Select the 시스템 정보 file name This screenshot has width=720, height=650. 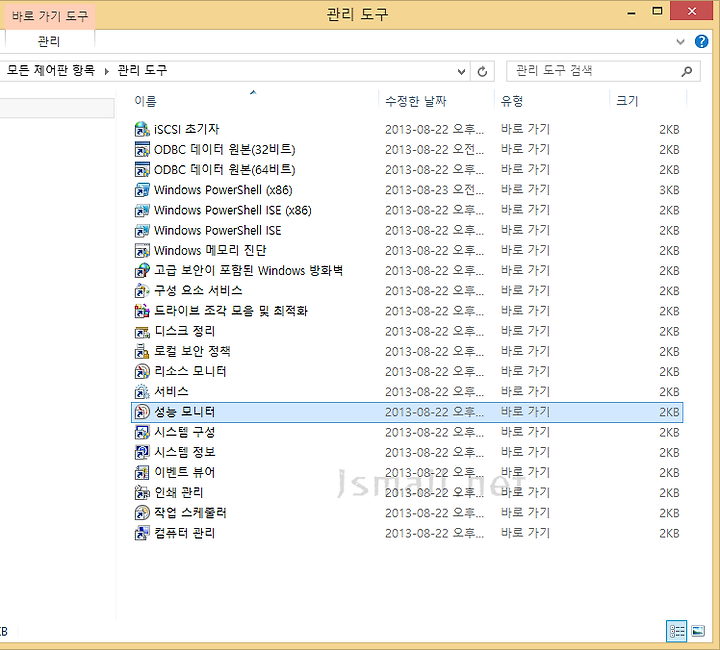pos(185,452)
